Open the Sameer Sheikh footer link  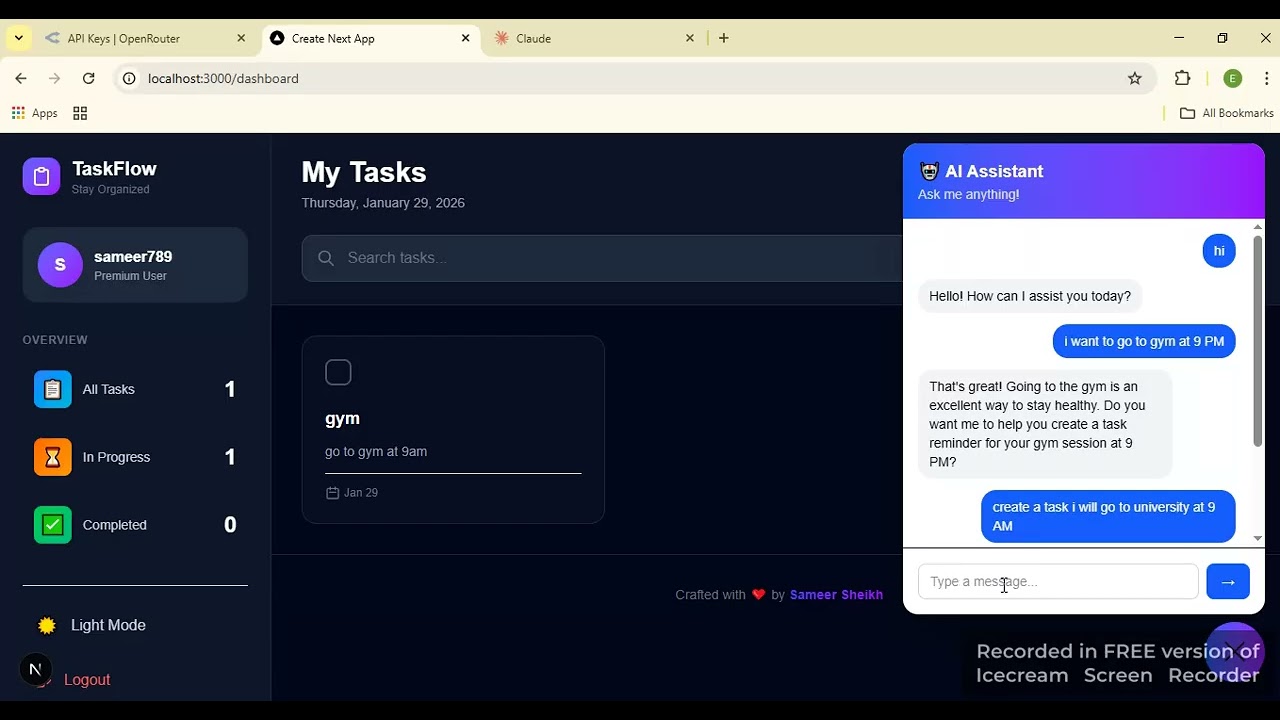pos(836,595)
